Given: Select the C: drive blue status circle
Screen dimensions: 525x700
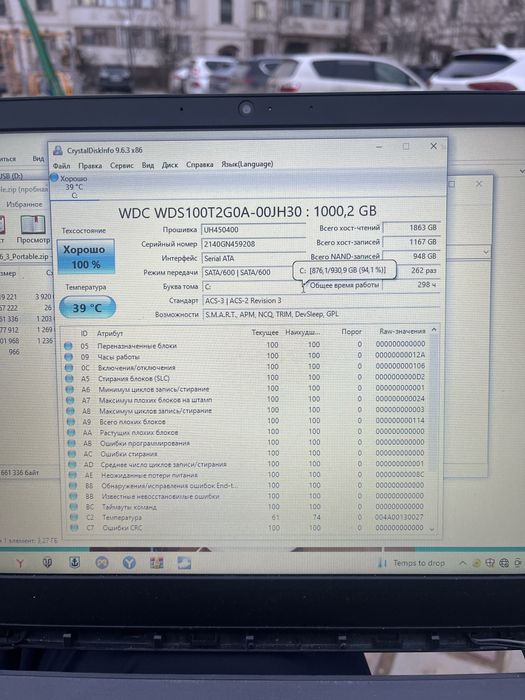Looking at the screenshot, I should click(x=54, y=178).
